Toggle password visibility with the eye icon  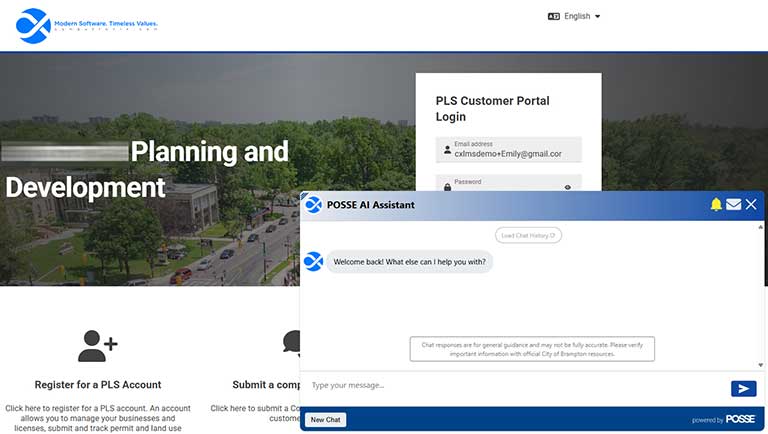(x=567, y=187)
